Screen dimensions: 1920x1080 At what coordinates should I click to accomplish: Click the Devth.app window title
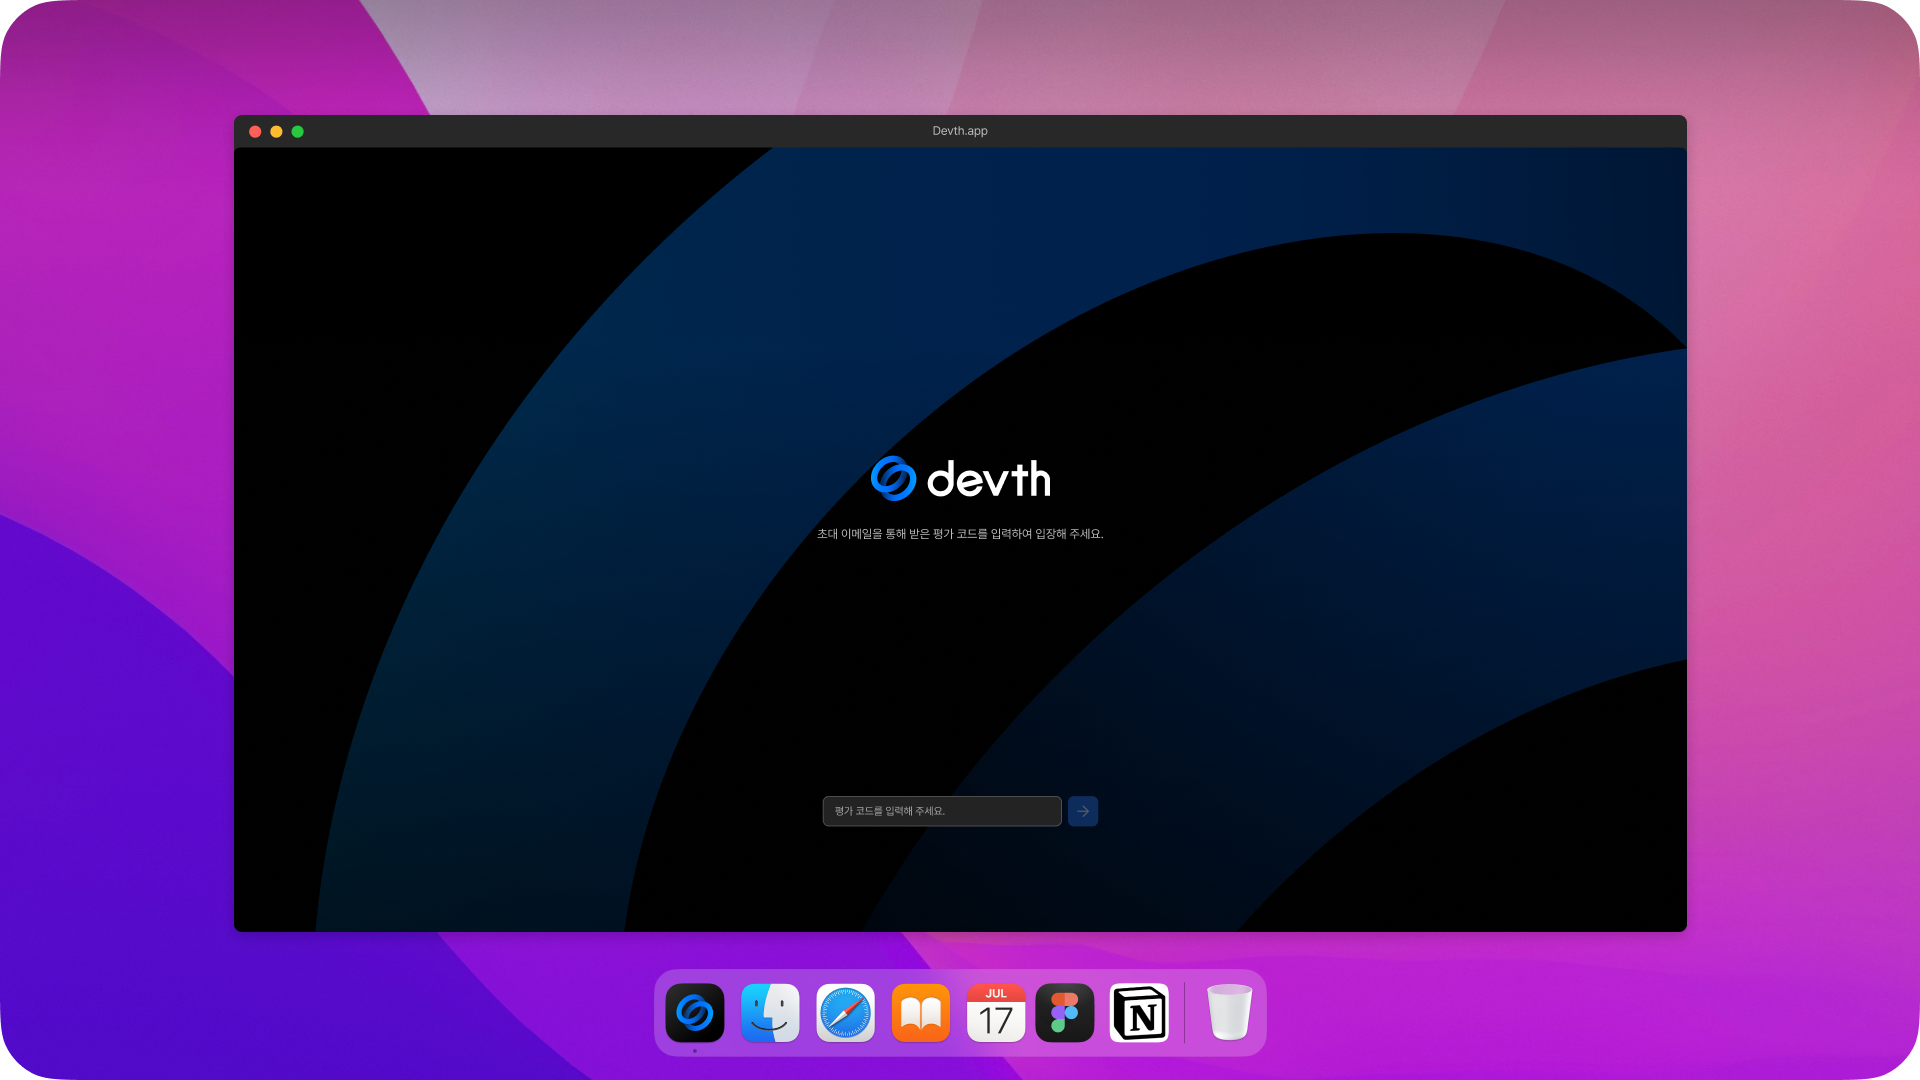[960, 131]
